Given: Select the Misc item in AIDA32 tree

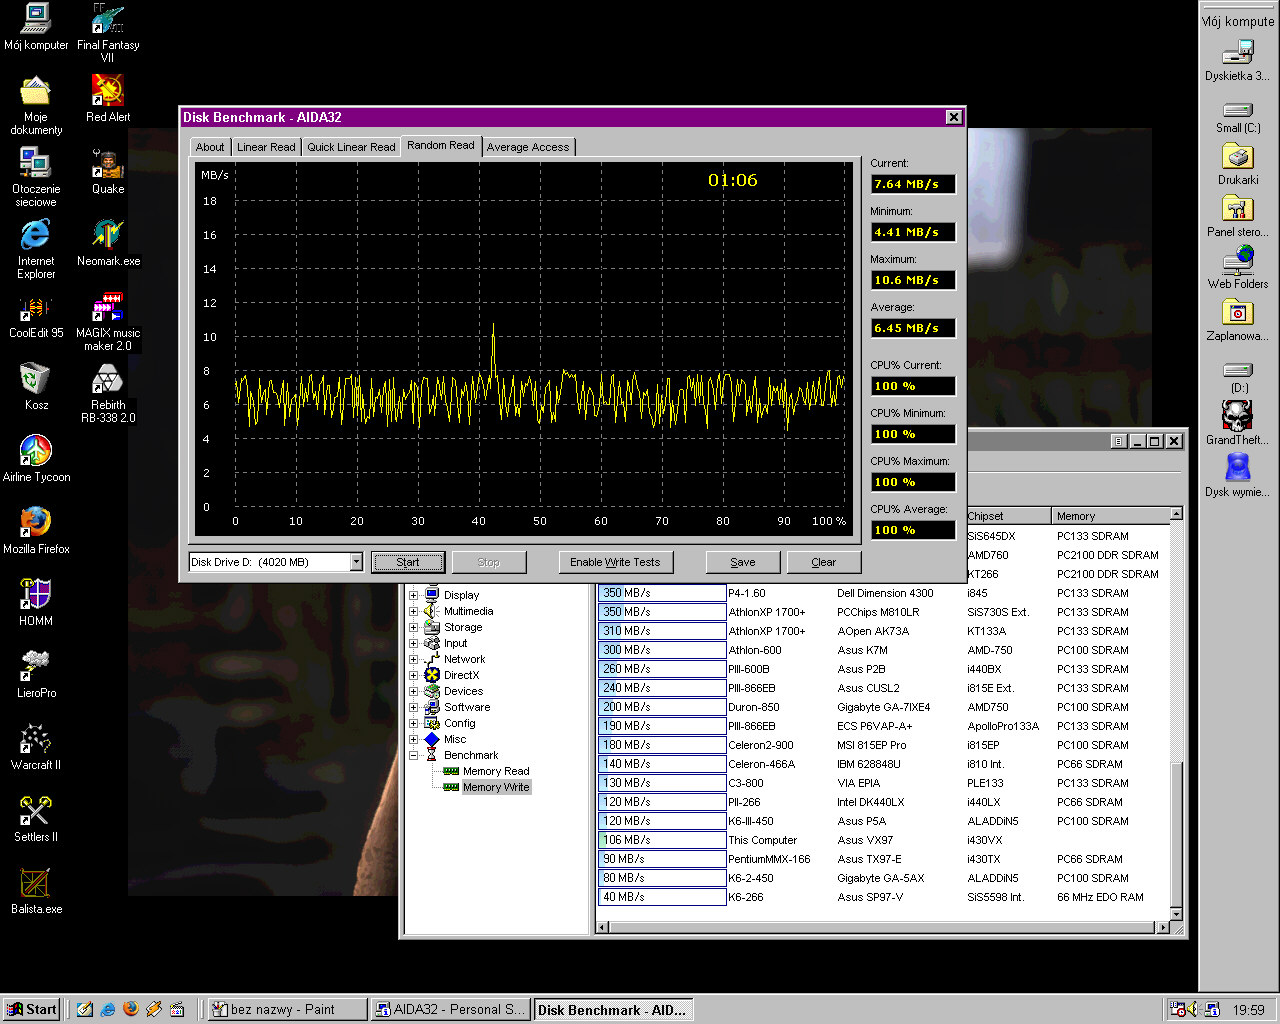Looking at the screenshot, I should [x=455, y=739].
